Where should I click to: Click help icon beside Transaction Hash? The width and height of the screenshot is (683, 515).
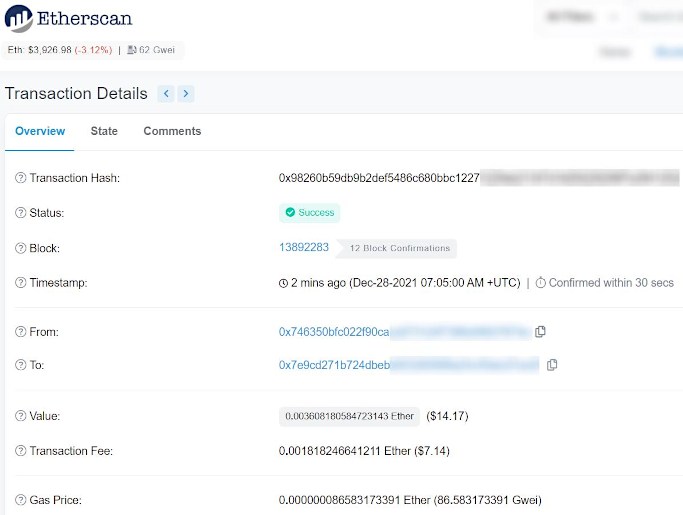[x=20, y=178]
